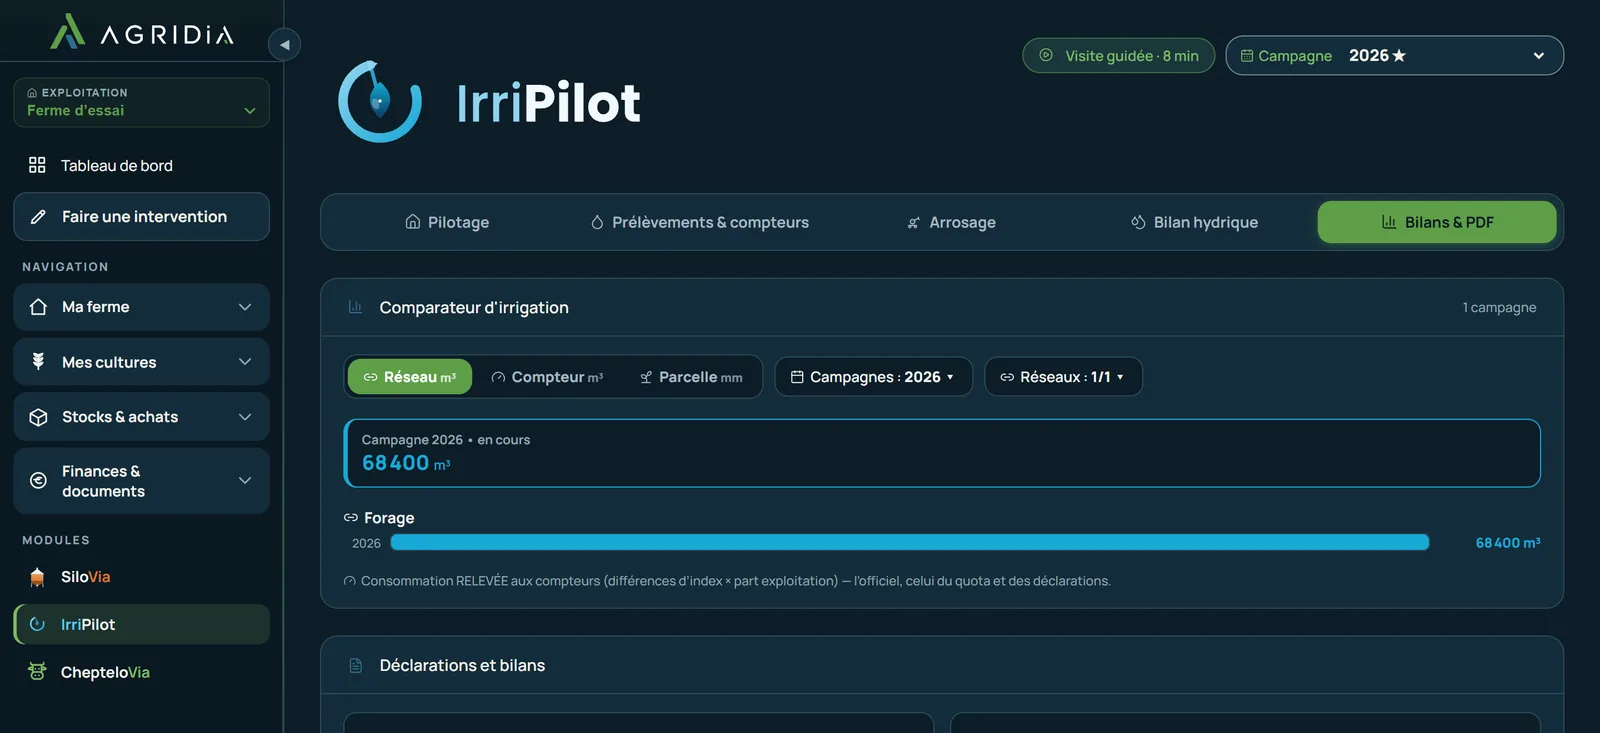Expand the Stocks & achats section
The height and width of the screenshot is (733, 1600).
point(141,417)
